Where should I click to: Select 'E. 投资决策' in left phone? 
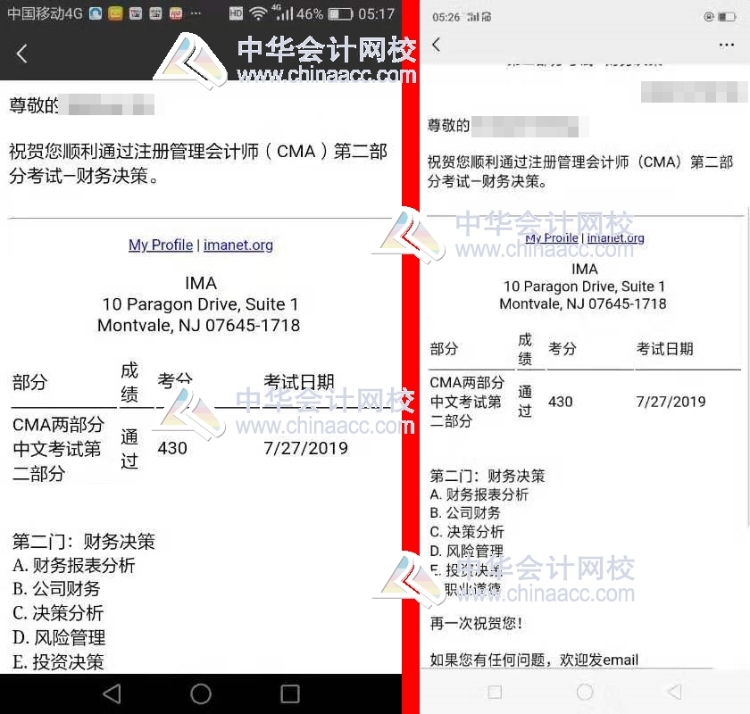pos(58,662)
